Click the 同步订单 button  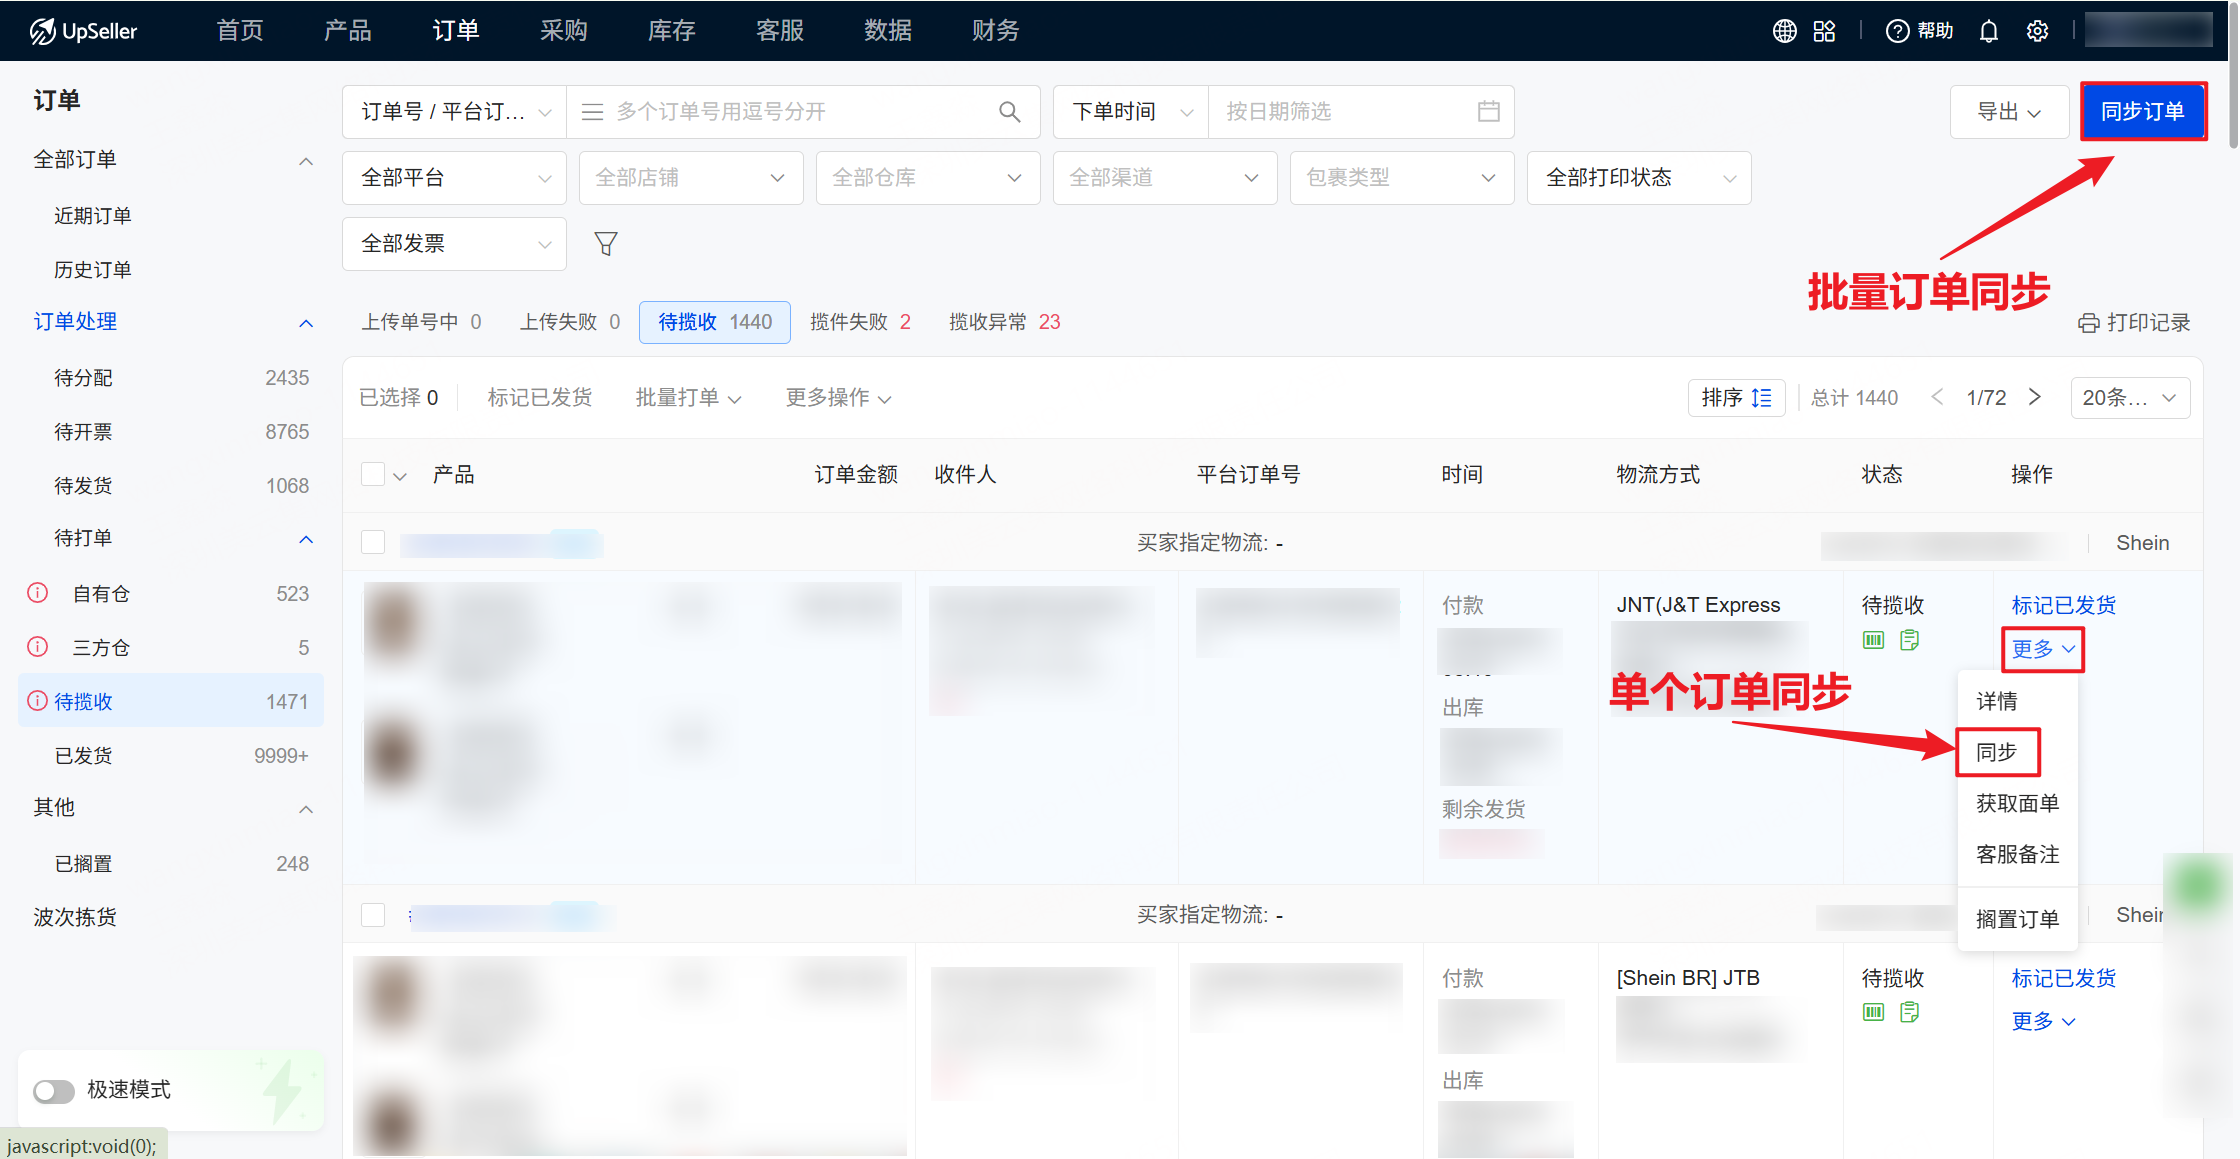click(x=2143, y=112)
